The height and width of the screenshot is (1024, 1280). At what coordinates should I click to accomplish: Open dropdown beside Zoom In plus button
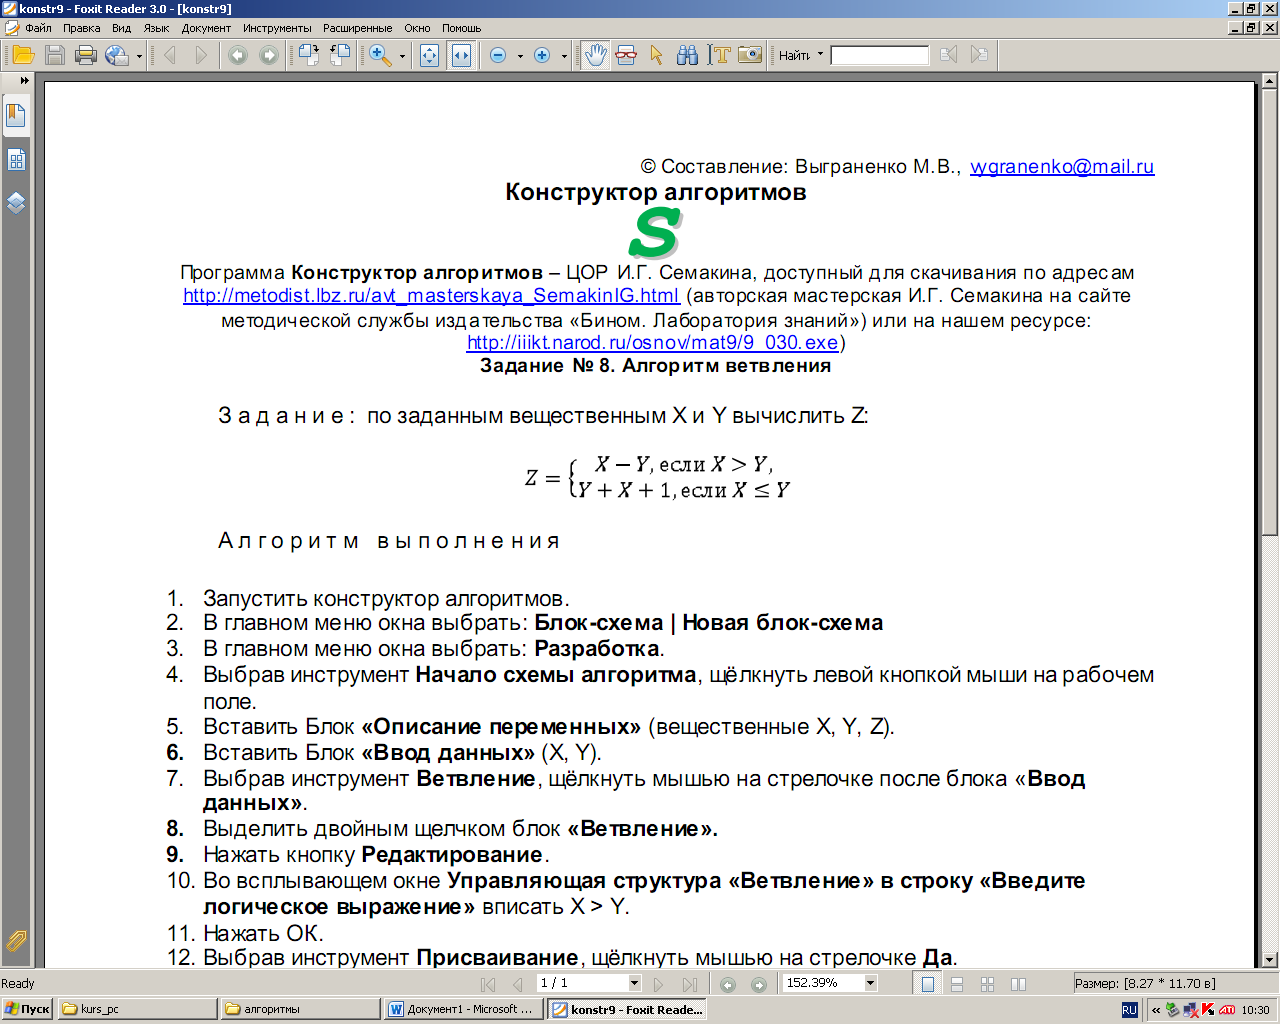pyautogui.click(x=564, y=56)
